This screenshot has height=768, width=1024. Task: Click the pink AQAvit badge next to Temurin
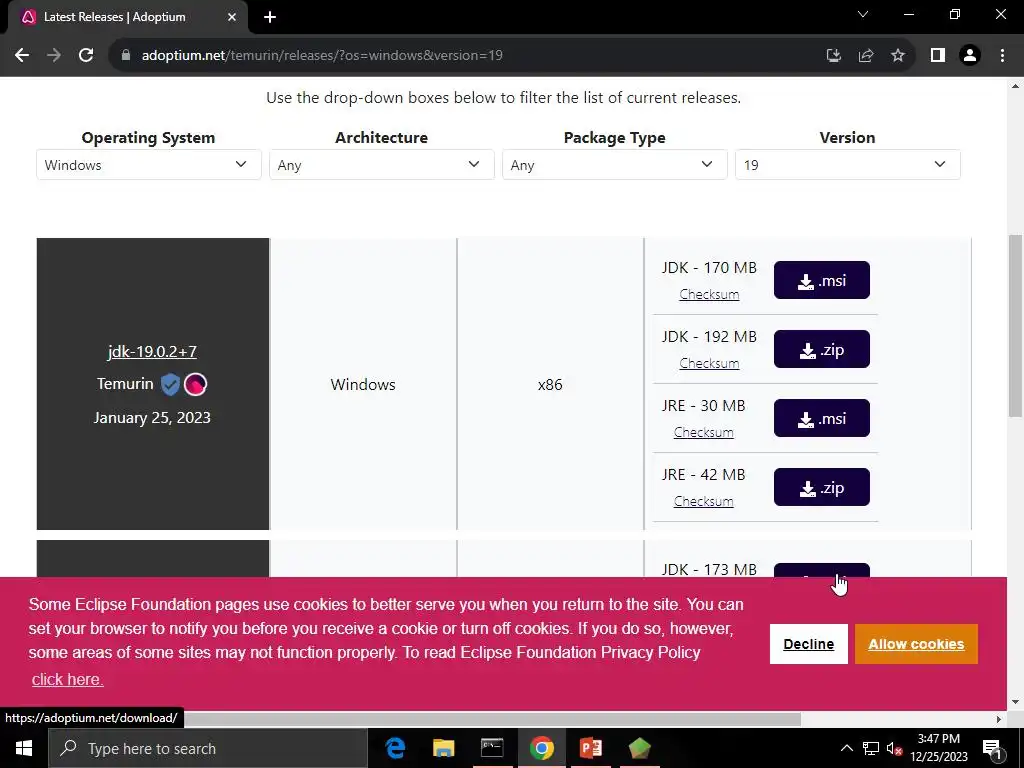click(195, 384)
